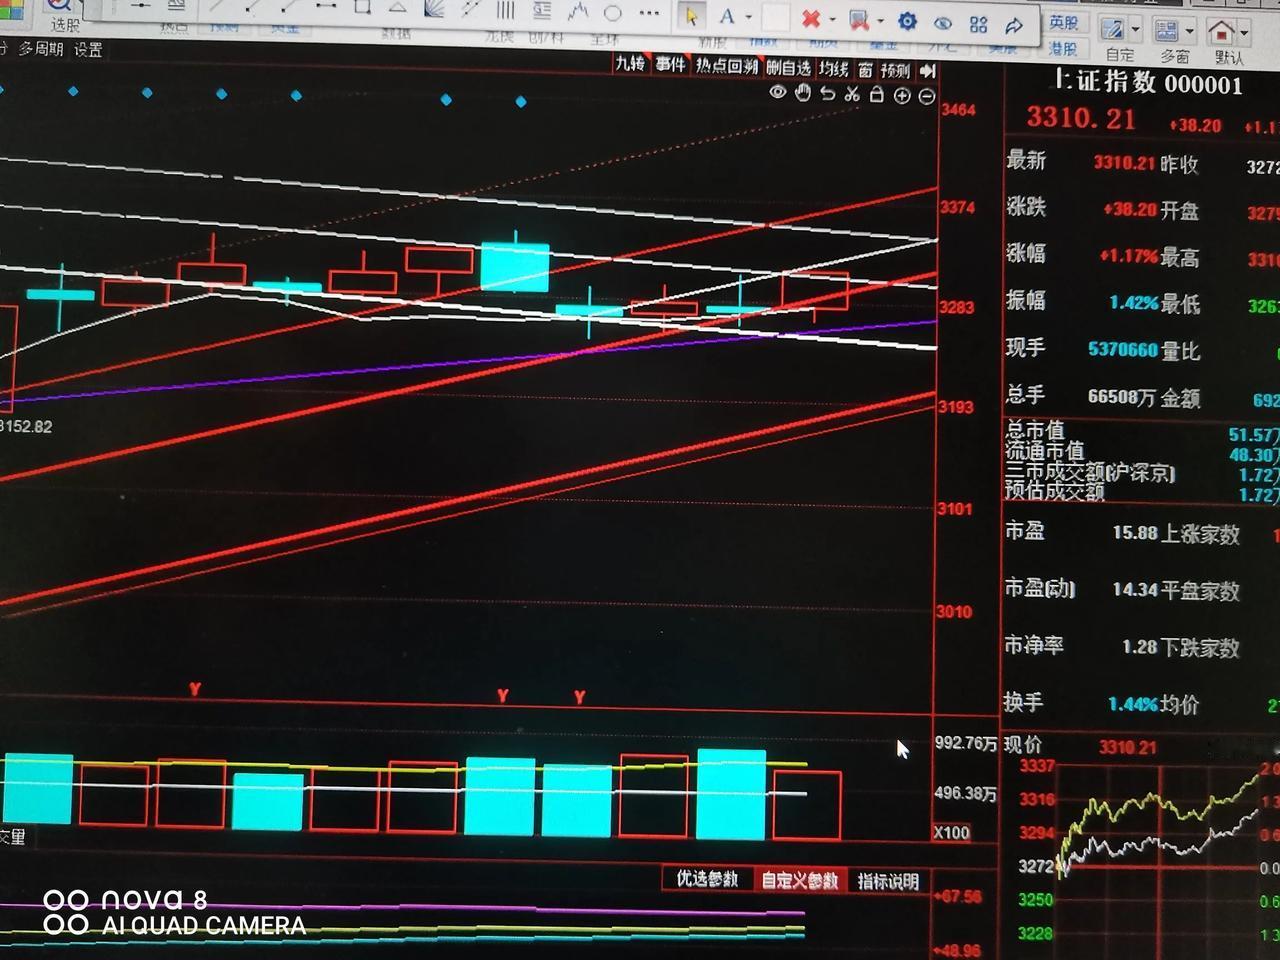This screenshot has height=960, width=1280.
Task: Select the Gann fan tool
Action: click(x=434, y=8)
